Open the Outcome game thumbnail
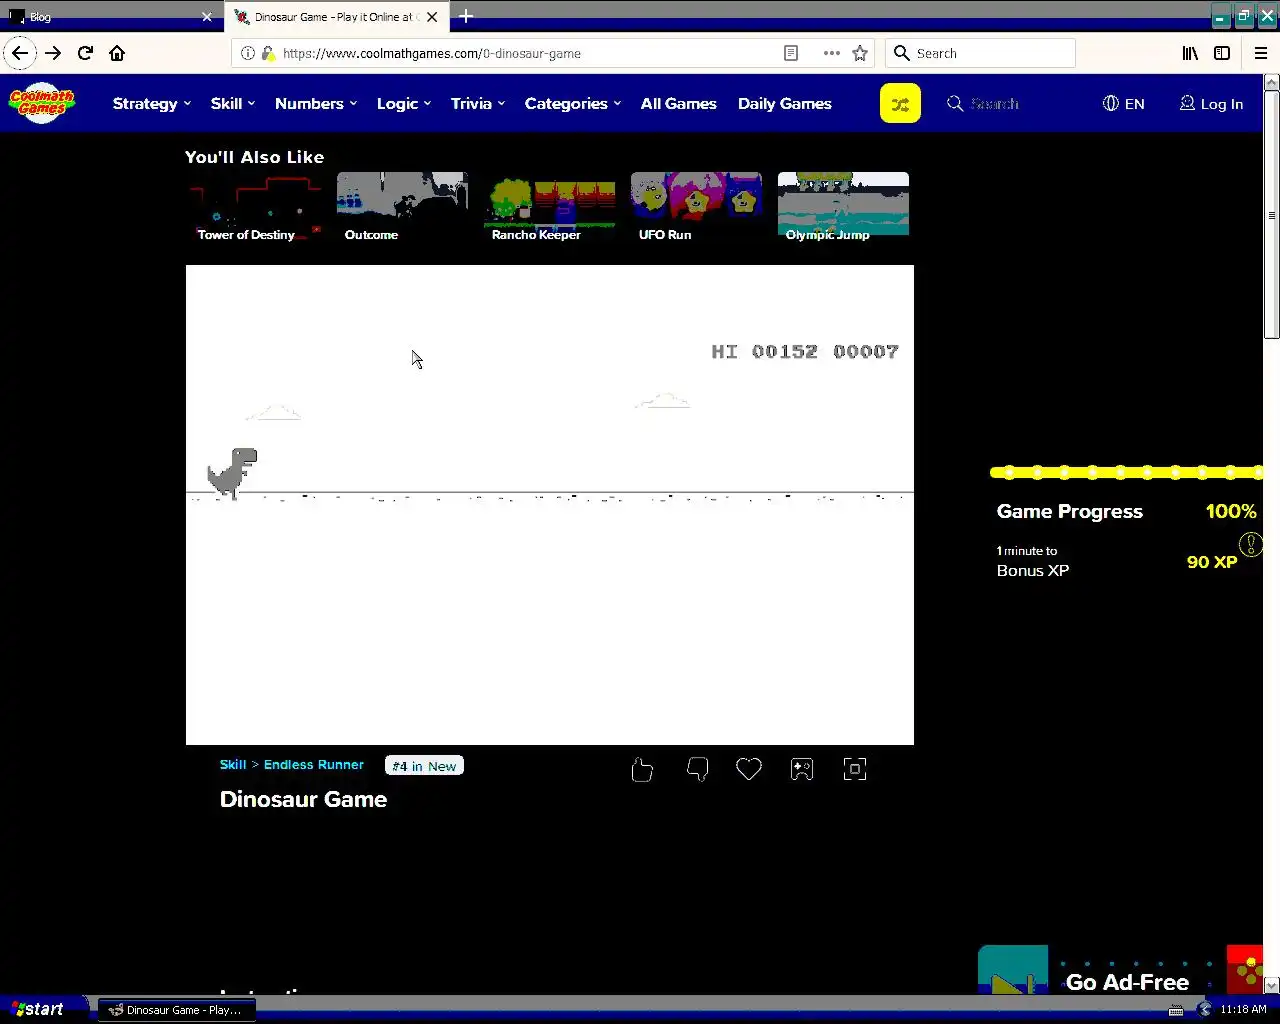 402,207
